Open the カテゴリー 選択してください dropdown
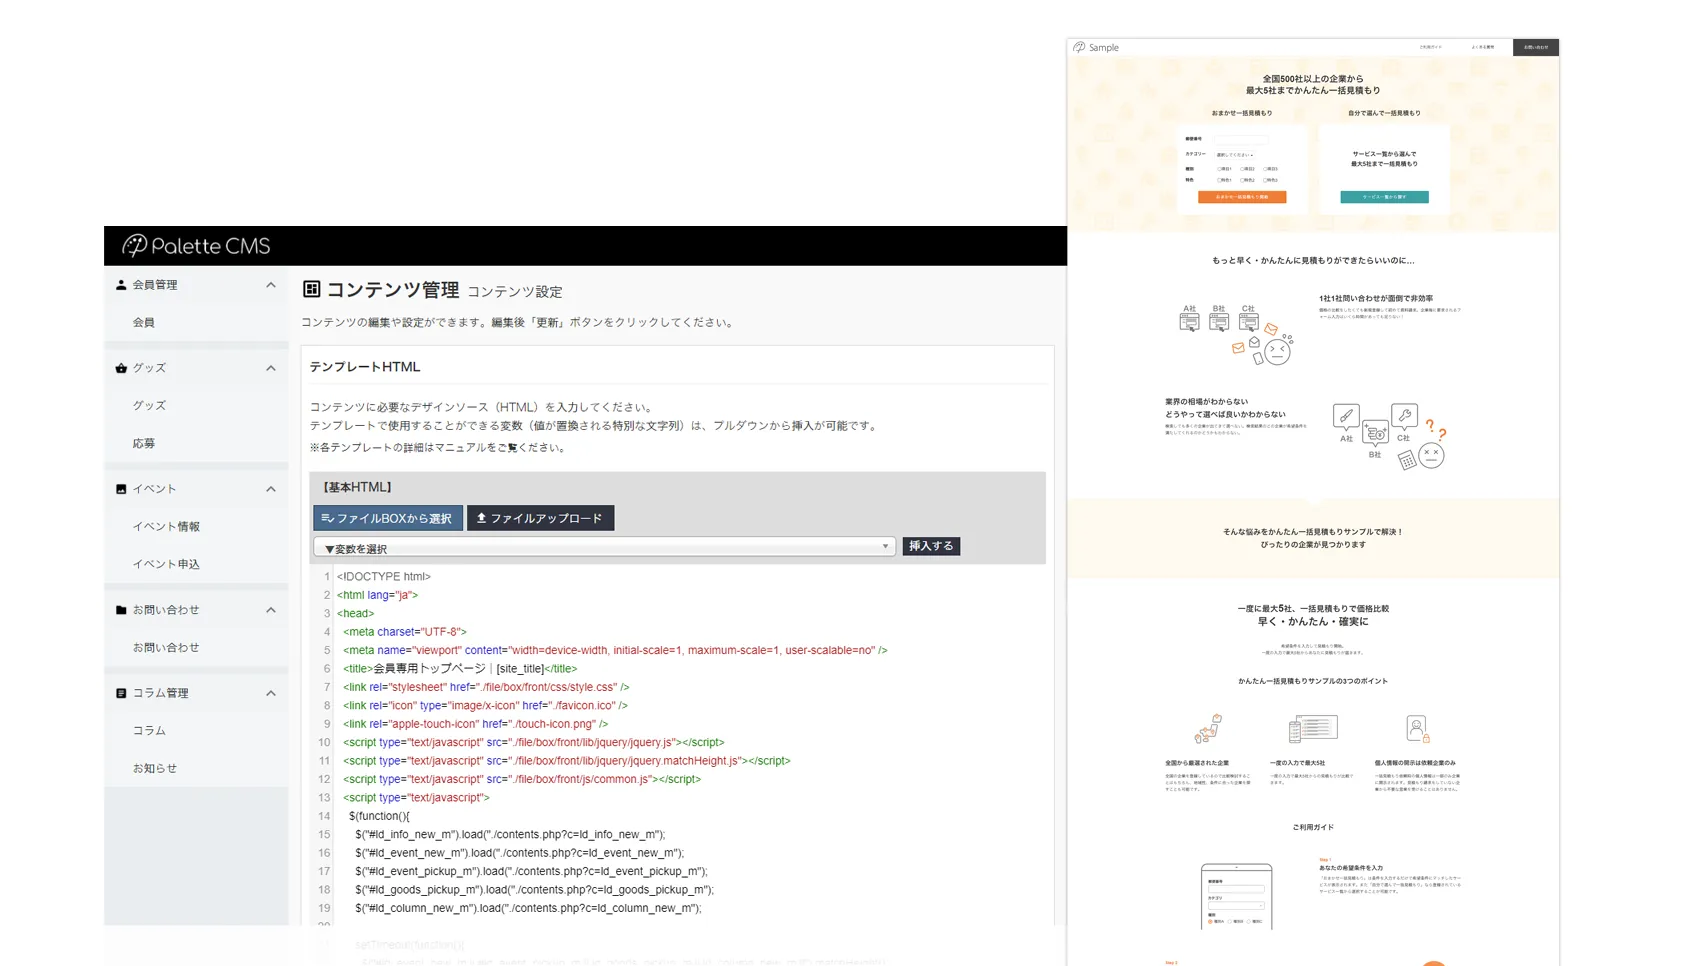Viewport: 1700px width, 966px height. pyautogui.click(x=1235, y=155)
